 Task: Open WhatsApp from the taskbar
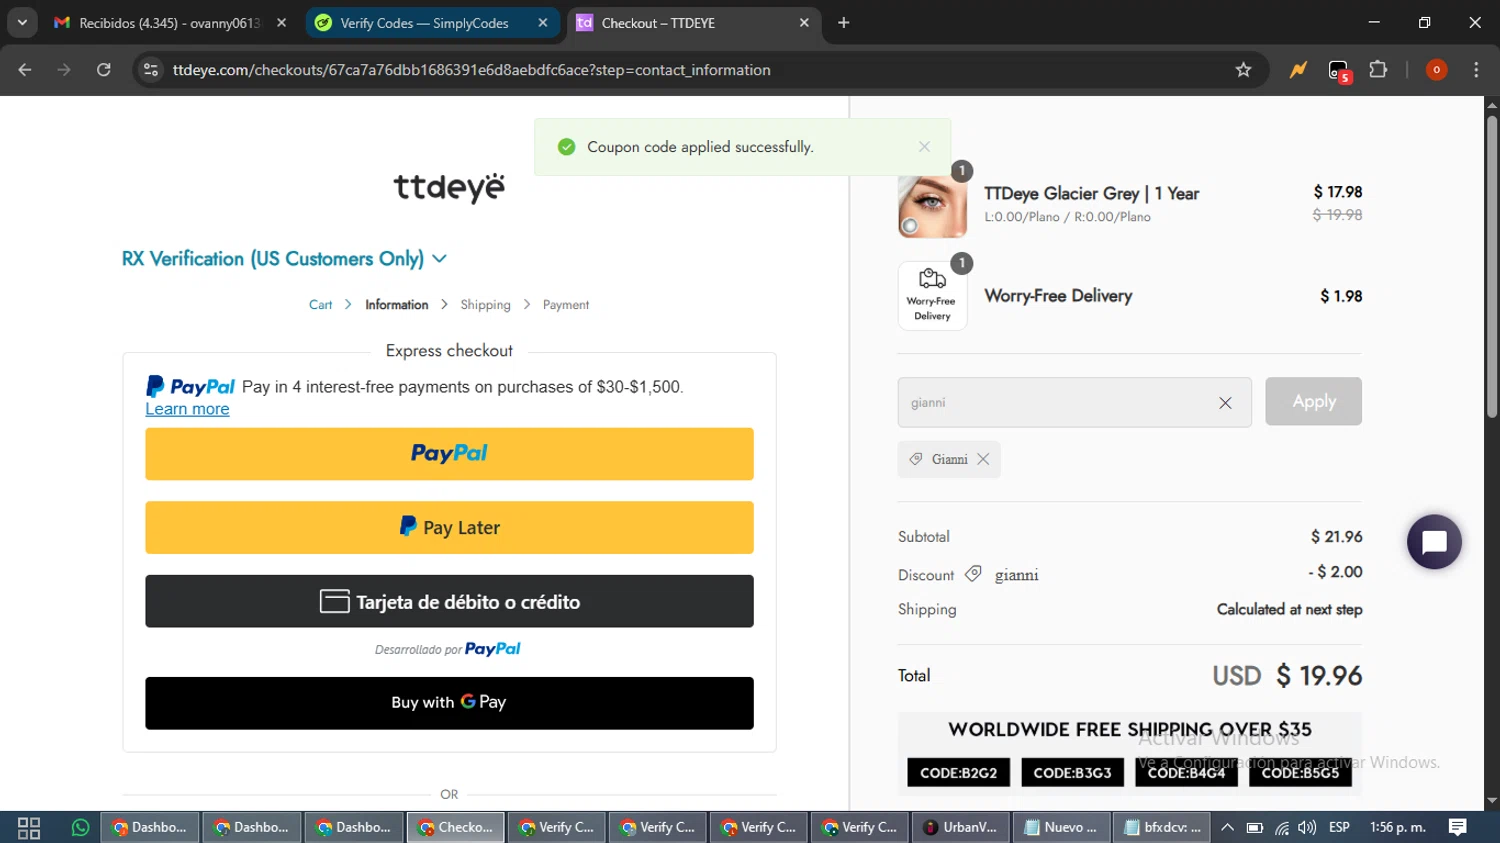[80, 828]
